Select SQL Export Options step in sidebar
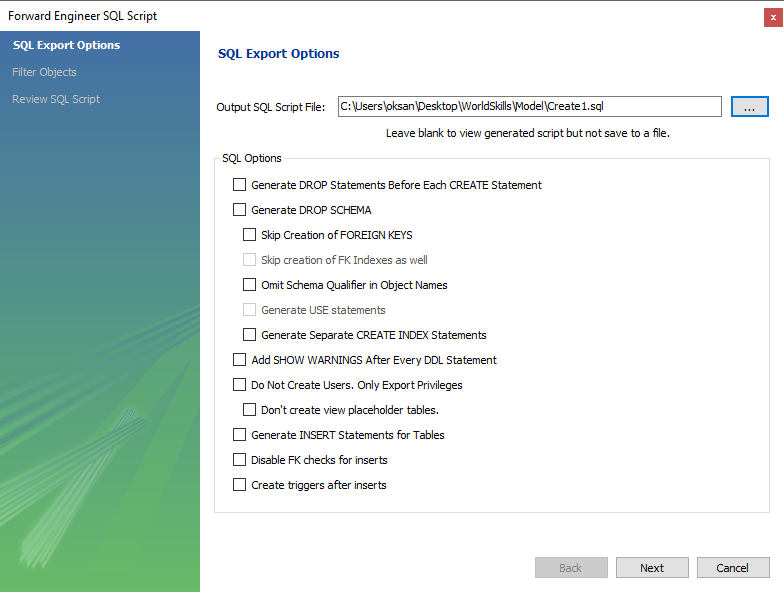Image resolution: width=784 pixels, height=592 pixels. click(66, 45)
